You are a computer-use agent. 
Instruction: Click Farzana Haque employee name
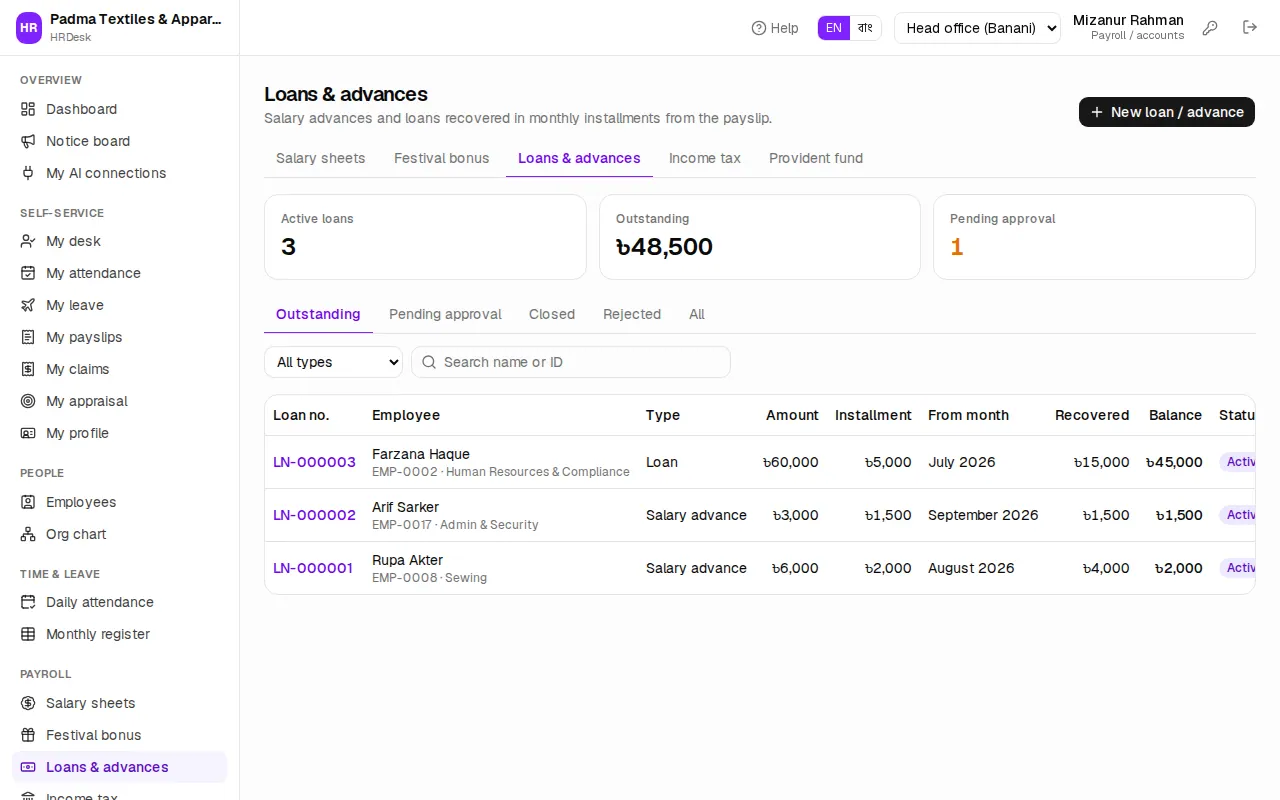[x=421, y=454]
